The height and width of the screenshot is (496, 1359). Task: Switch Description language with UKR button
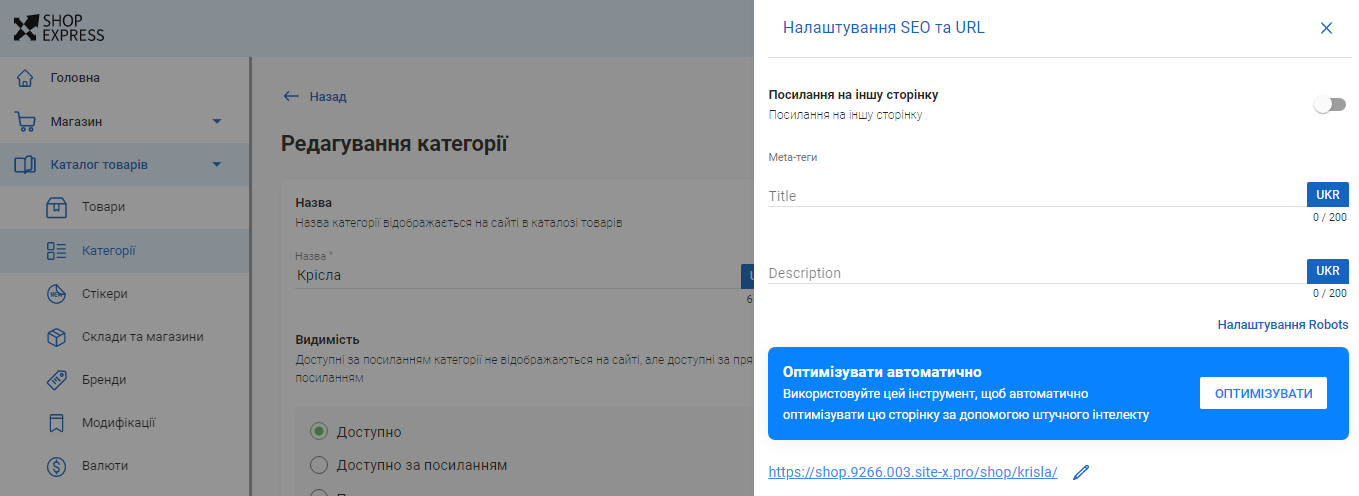pyautogui.click(x=1328, y=271)
